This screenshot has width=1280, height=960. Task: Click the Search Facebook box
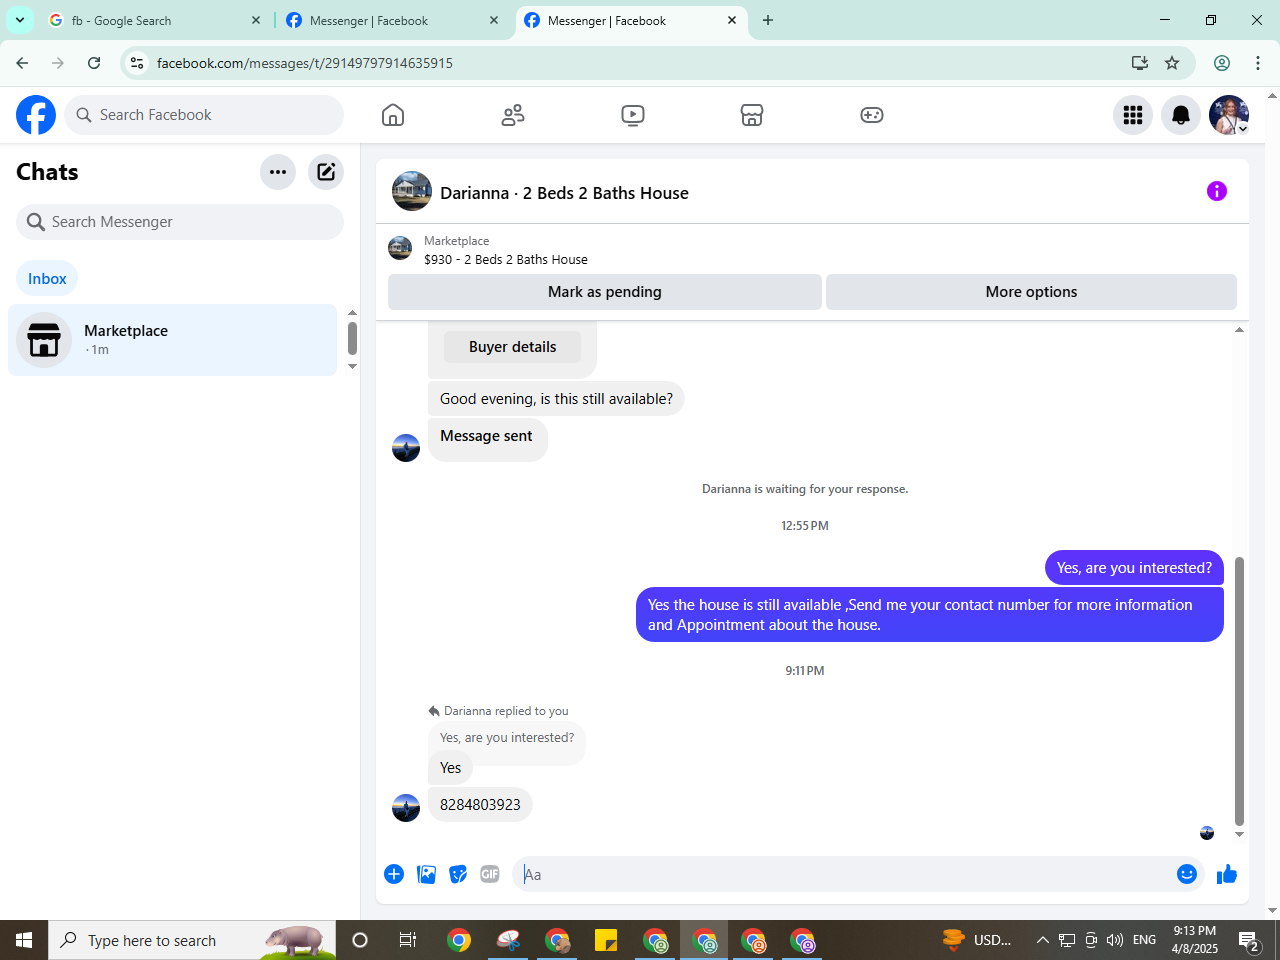click(x=204, y=115)
